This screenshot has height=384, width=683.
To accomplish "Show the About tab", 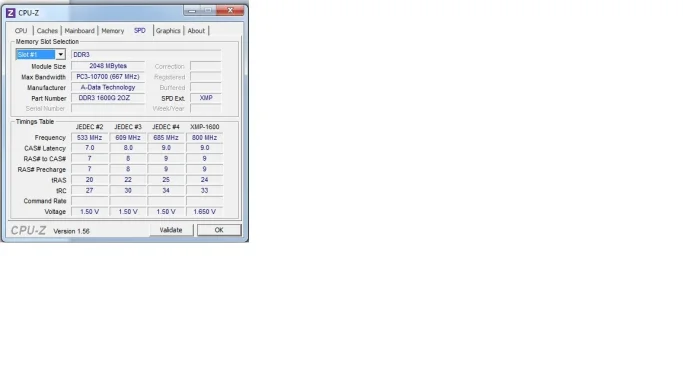I will pyautogui.click(x=196, y=31).
